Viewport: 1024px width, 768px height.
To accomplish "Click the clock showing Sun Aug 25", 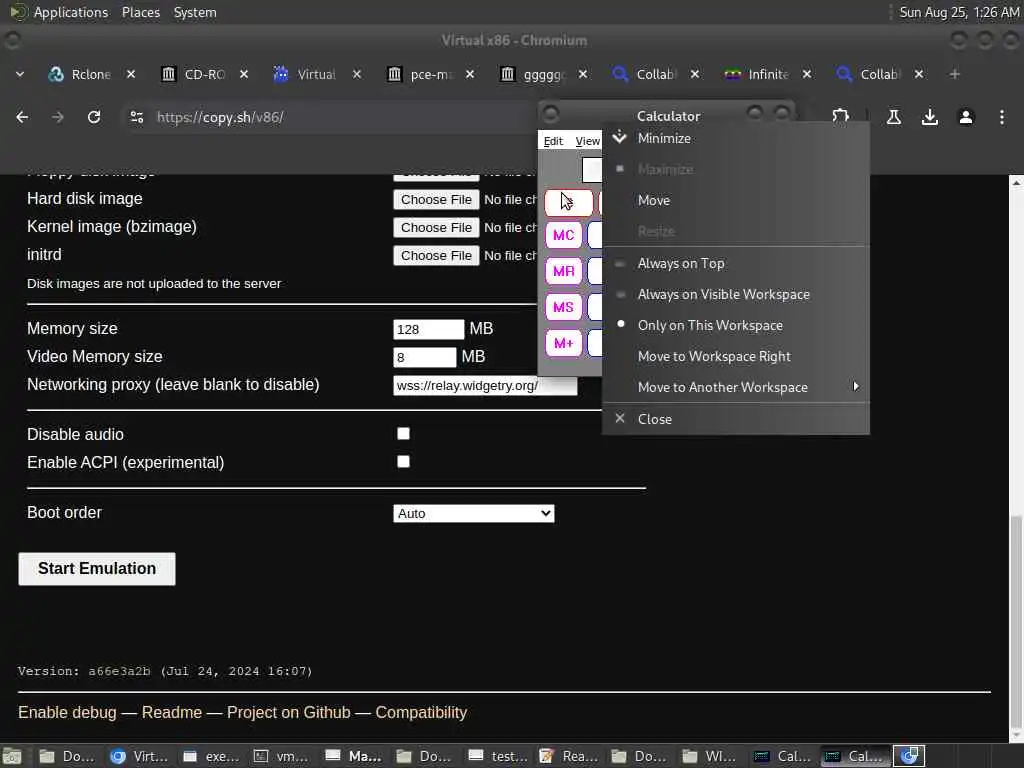I will (959, 12).
